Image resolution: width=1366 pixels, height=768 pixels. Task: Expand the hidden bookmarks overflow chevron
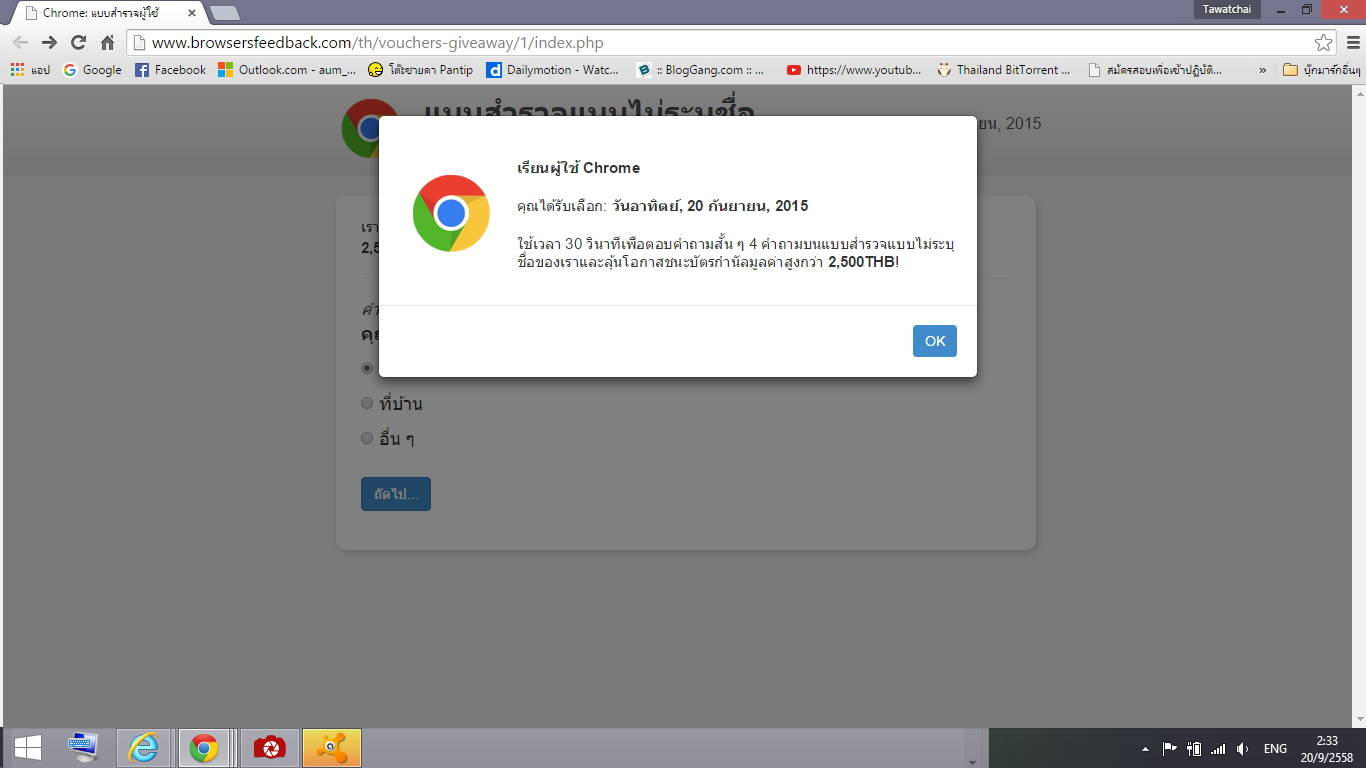[x=1262, y=70]
